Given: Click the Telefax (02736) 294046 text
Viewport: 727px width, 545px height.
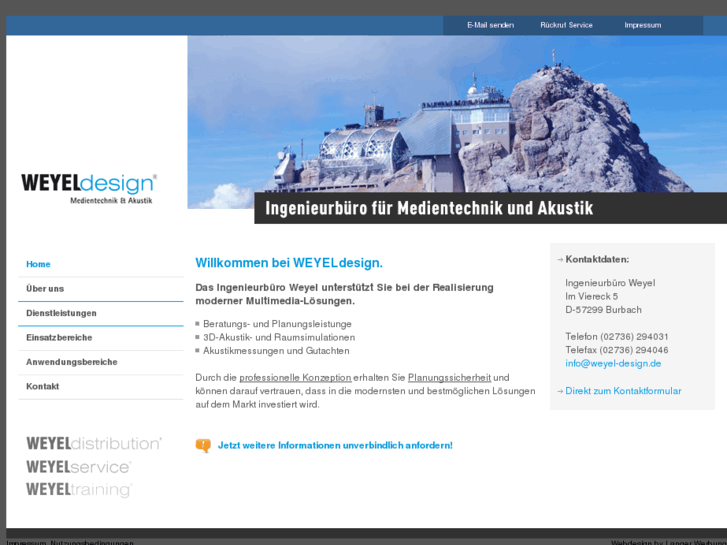Looking at the screenshot, I should pos(617,350).
